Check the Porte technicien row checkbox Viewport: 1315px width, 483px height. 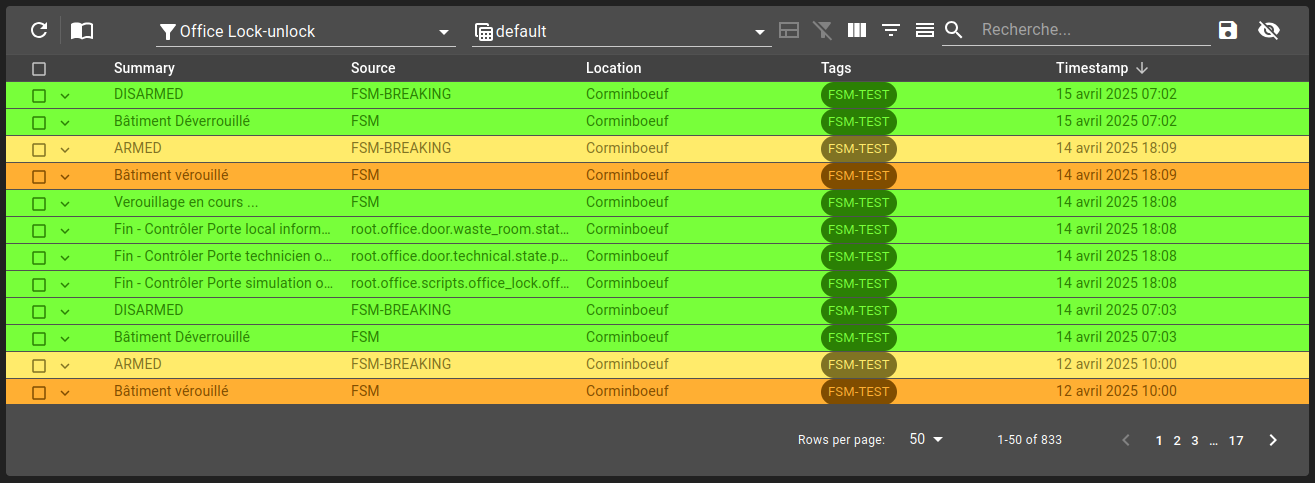click(x=39, y=257)
